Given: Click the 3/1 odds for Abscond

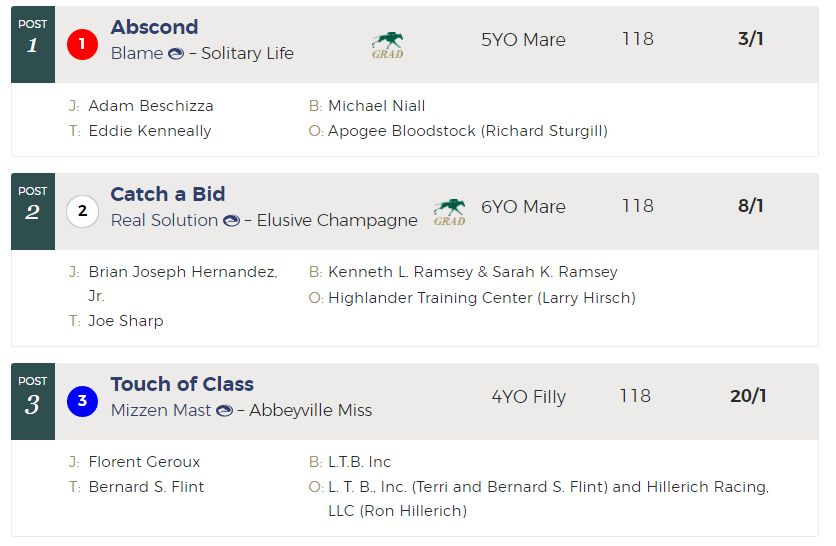Looking at the screenshot, I should [x=751, y=39].
